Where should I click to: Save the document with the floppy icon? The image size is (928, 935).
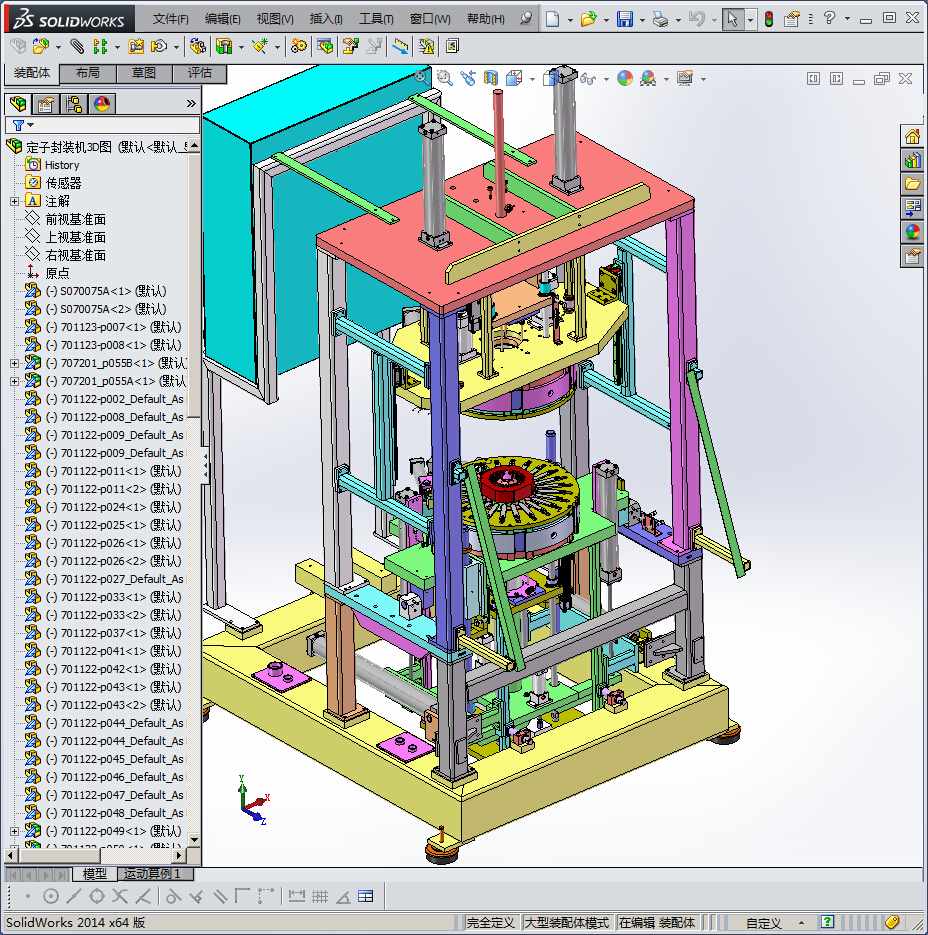(624, 19)
